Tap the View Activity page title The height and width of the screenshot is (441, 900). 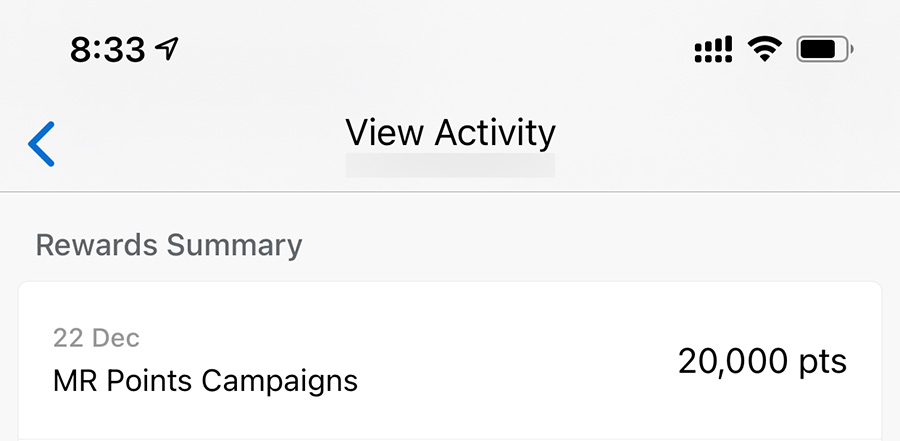pos(451,133)
